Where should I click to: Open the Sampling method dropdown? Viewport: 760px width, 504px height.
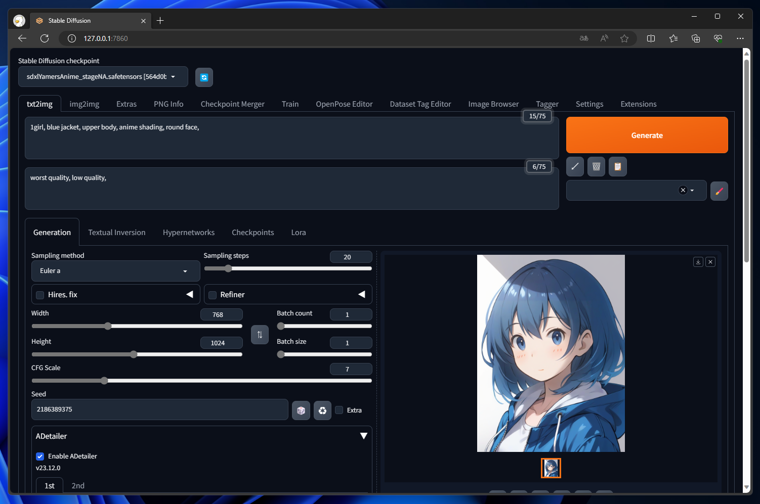(115, 271)
